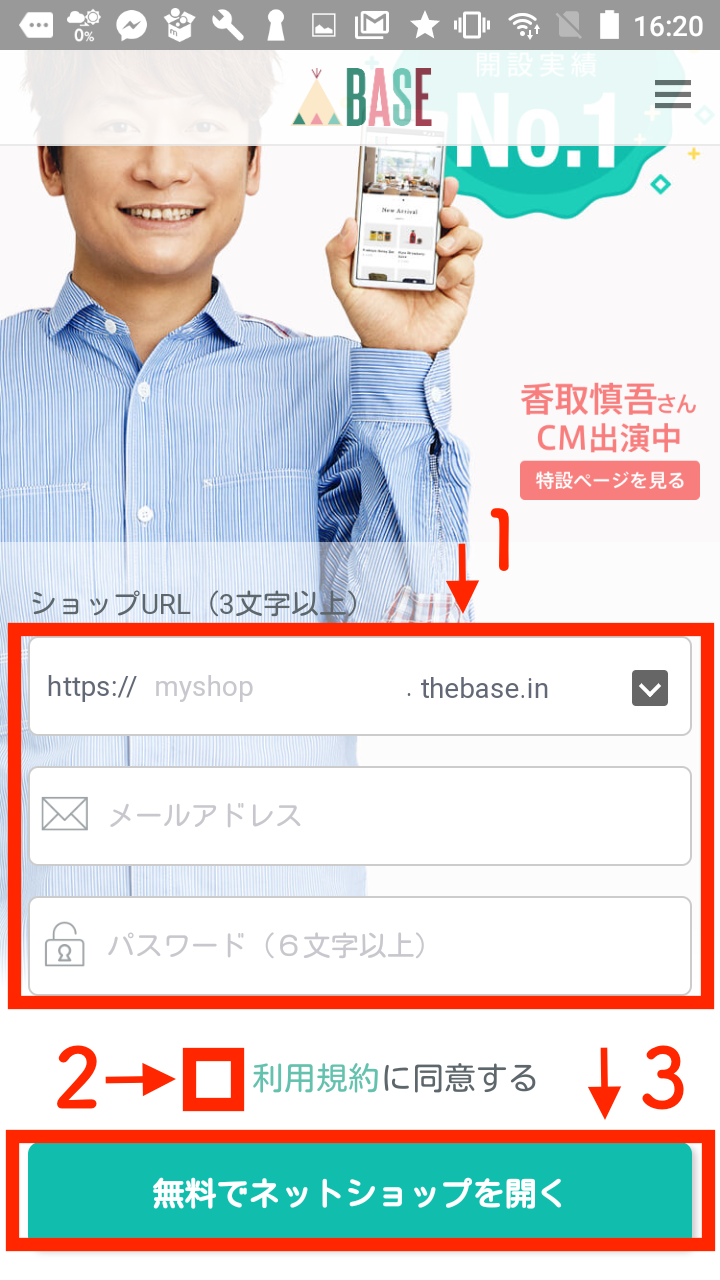
Task: Focus the メールアドレス input field
Action: click(x=360, y=815)
